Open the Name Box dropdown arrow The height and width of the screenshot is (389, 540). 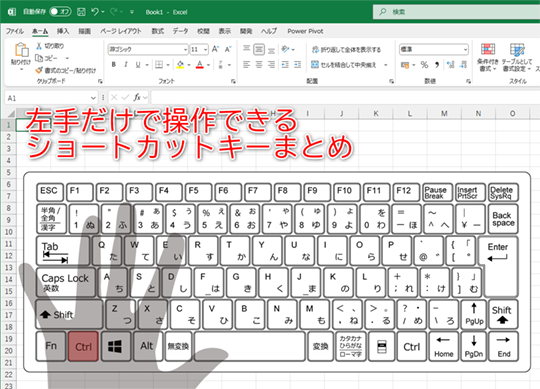click(x=93, y=98)
